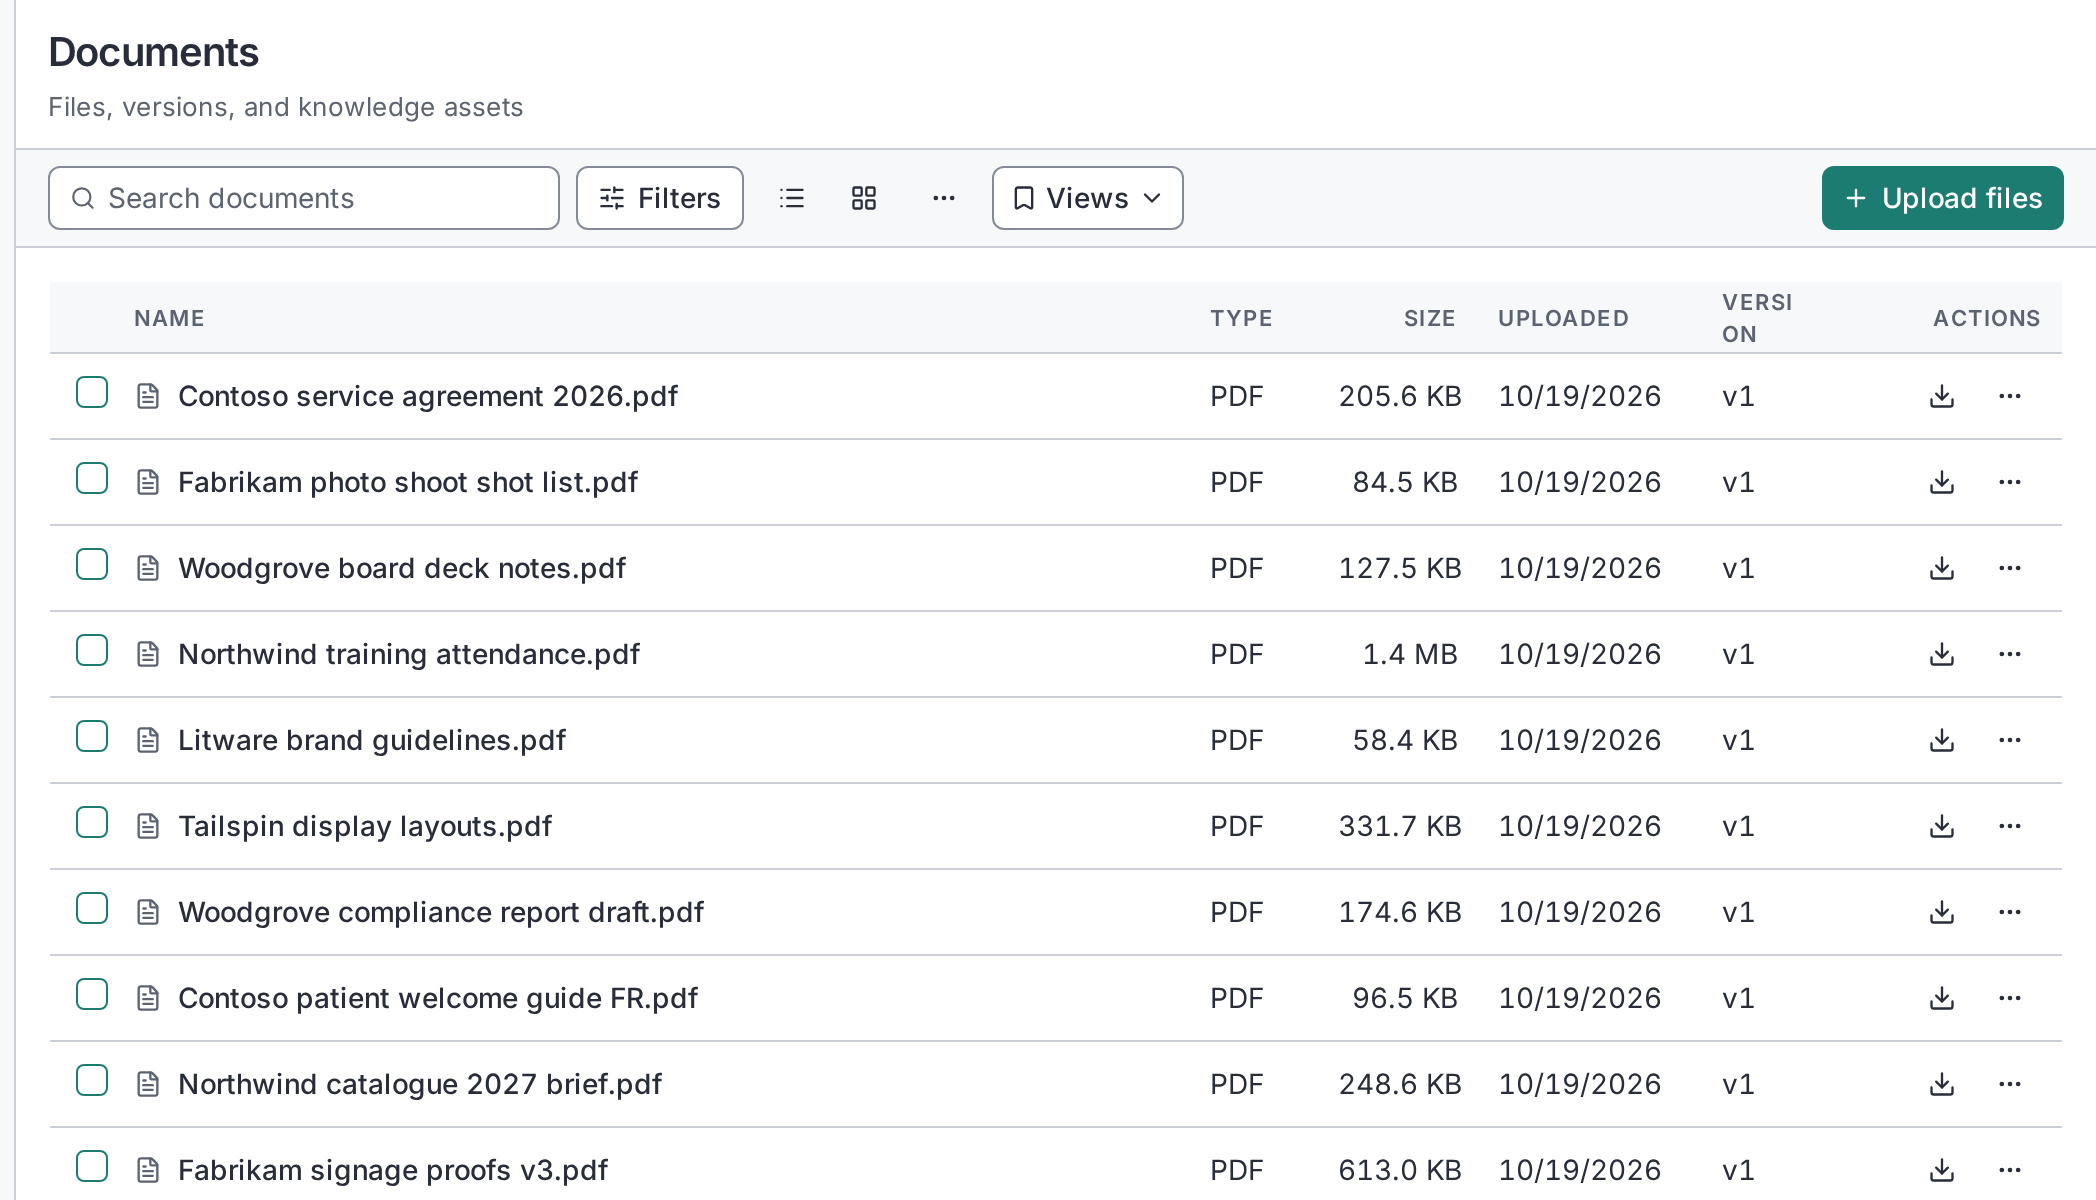Tick checkbox for Fabrikam photo shoot shot list
The image size is (2096, 1200).
[x=92, y=479]
